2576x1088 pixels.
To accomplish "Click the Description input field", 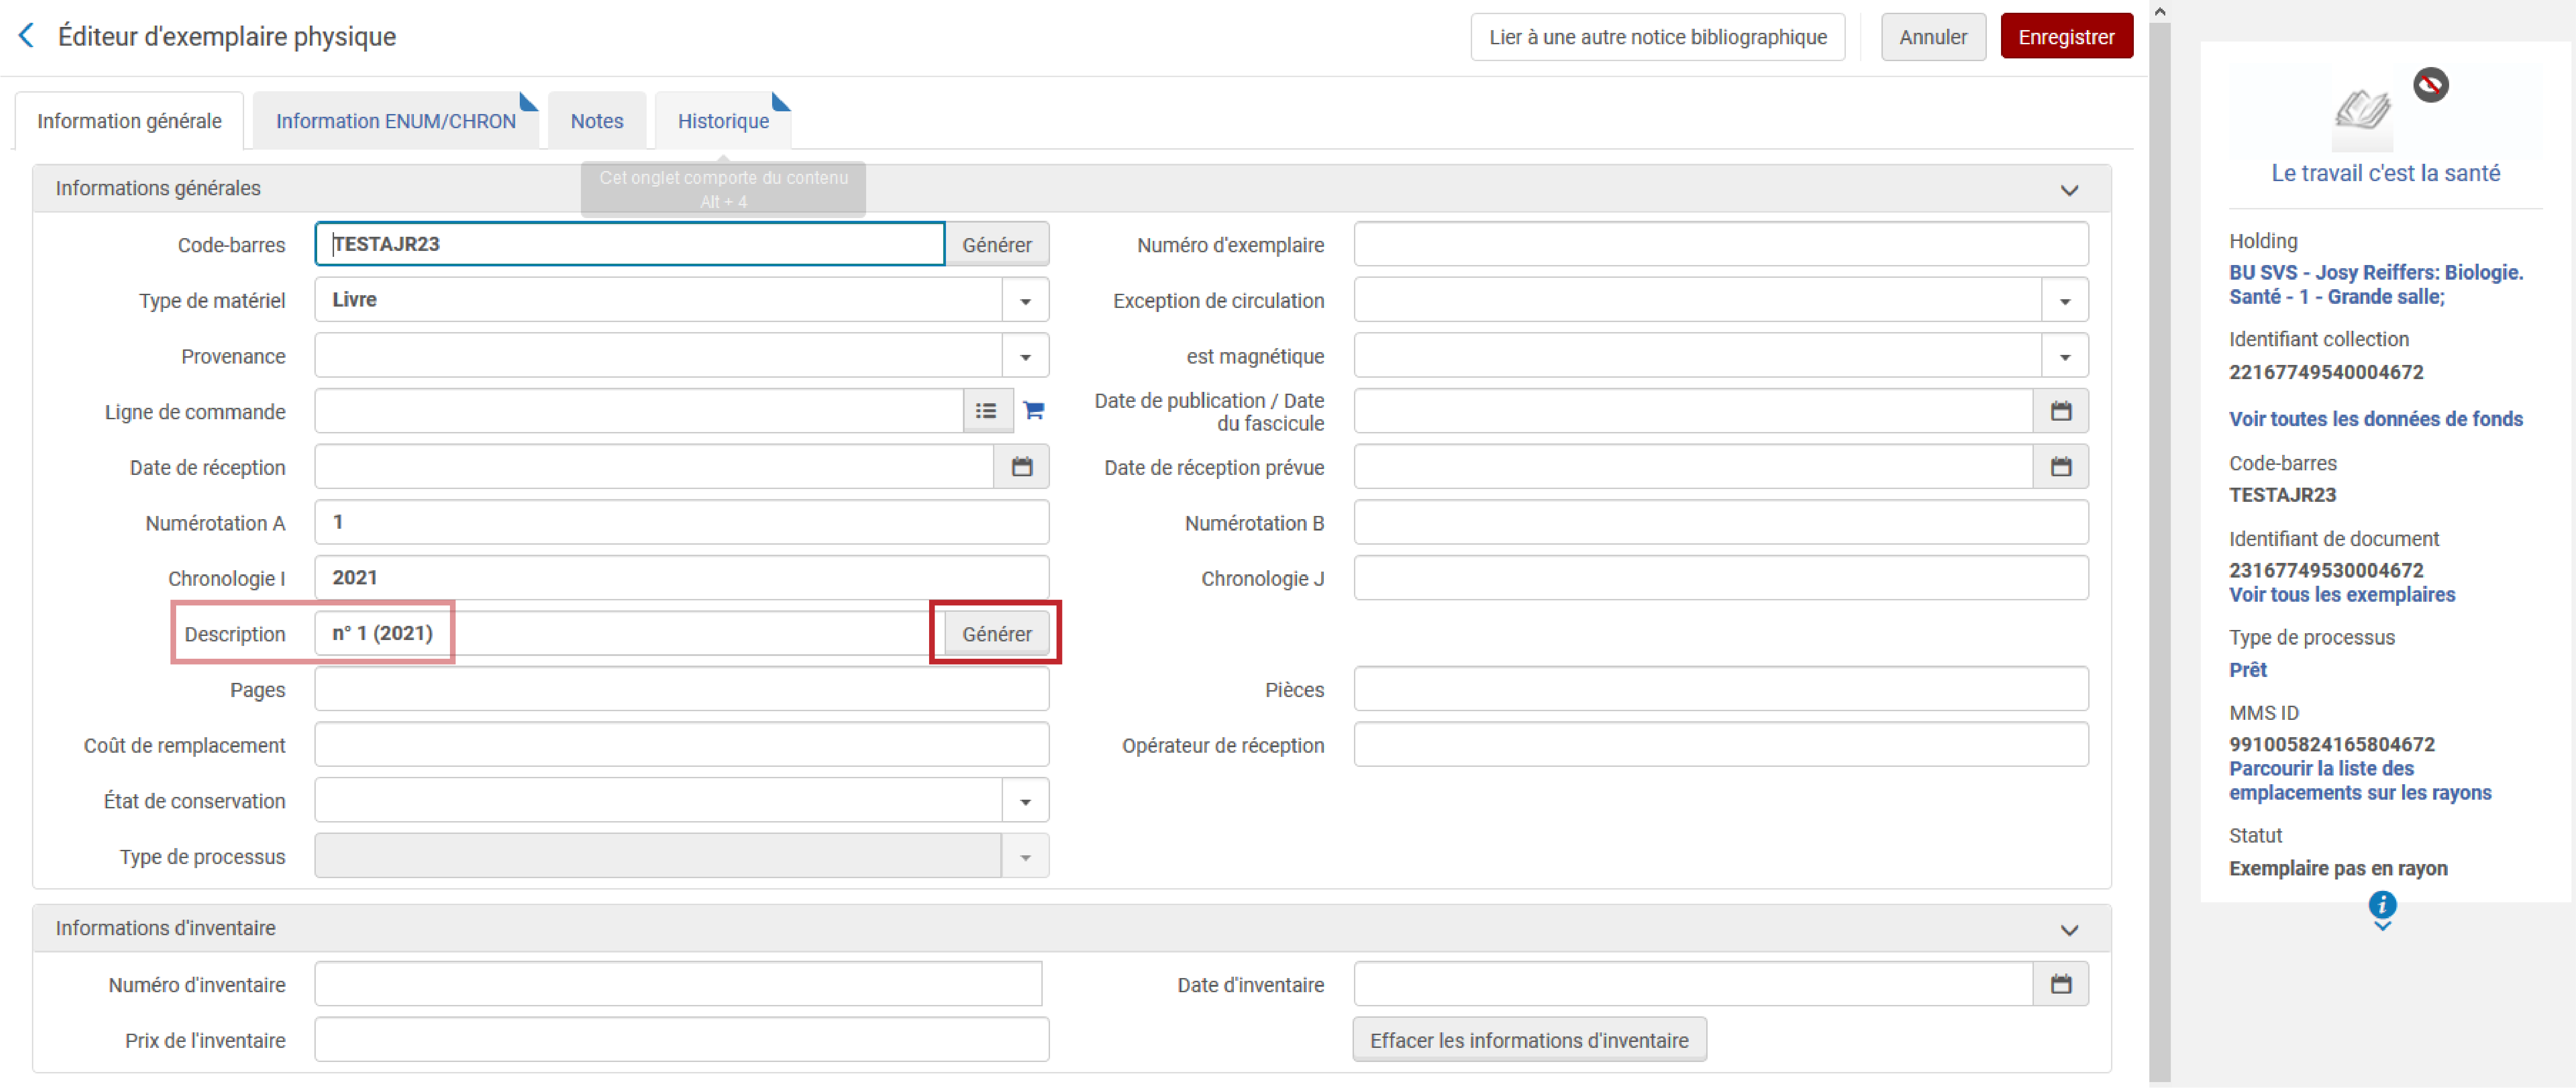I will (x=630, y=634).
